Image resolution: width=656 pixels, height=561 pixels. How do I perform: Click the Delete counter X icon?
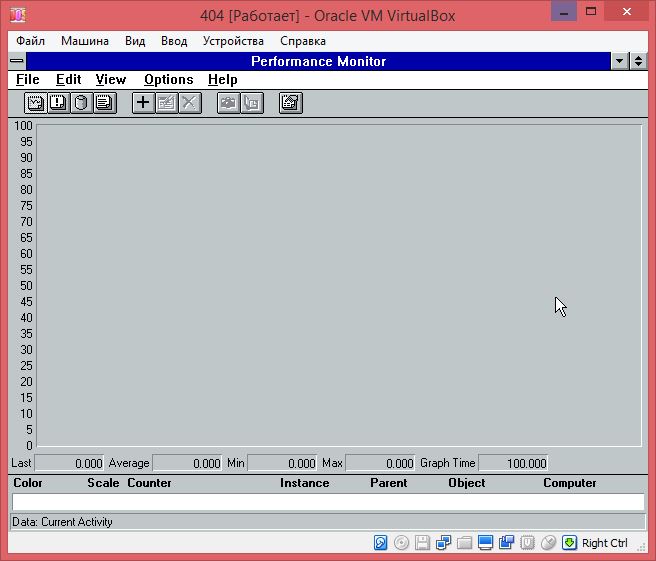[190, 103]
